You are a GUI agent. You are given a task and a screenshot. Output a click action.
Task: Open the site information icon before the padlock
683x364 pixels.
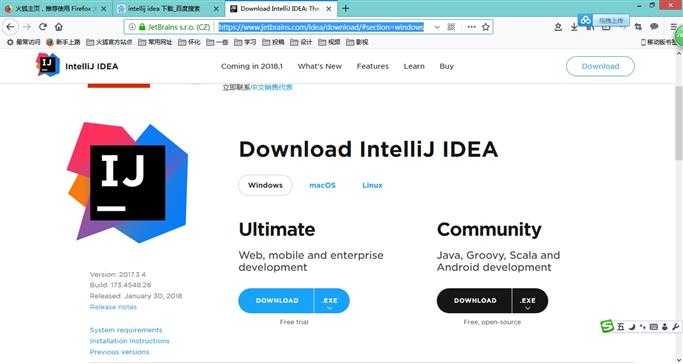132,27
